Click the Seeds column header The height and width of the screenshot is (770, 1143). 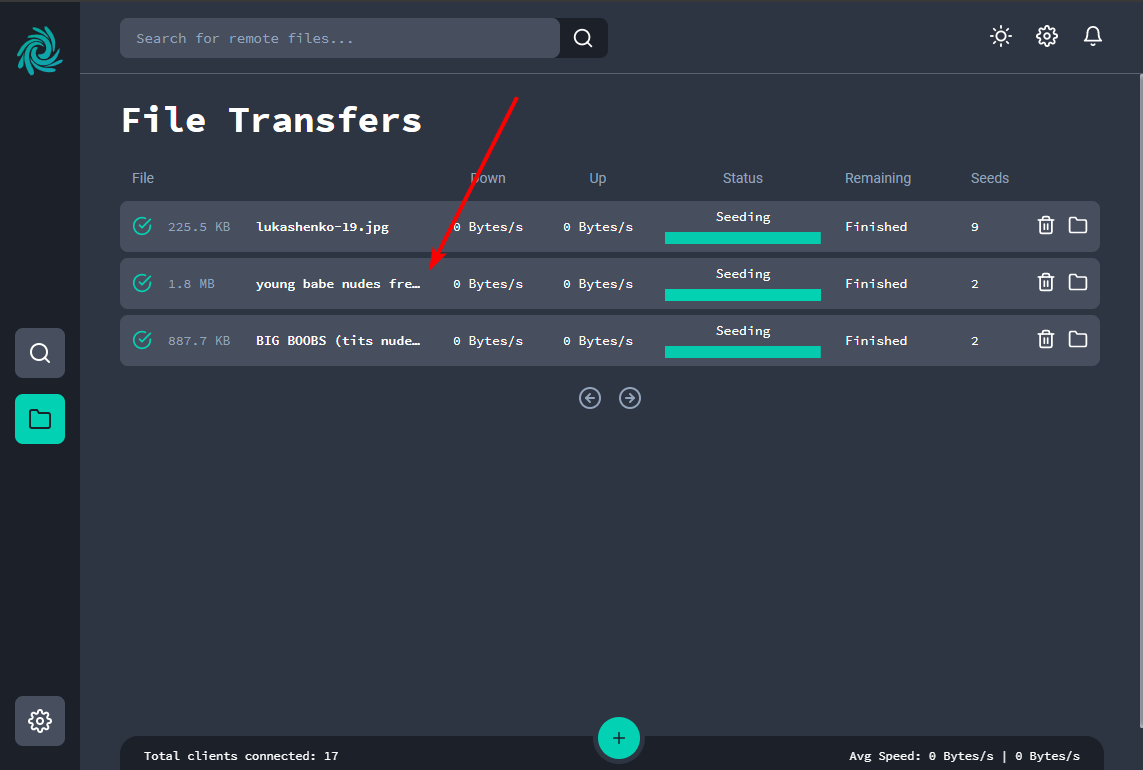point(989,178)
